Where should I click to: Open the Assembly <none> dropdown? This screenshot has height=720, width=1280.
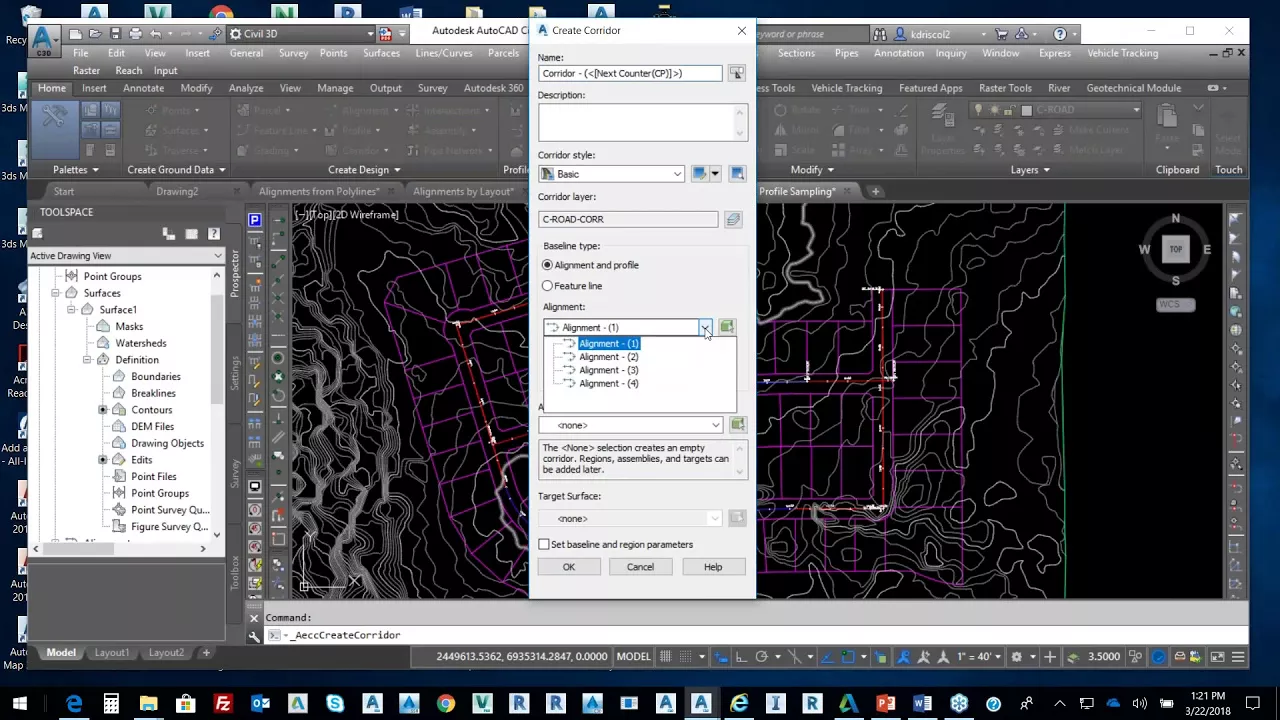(715, 425)
